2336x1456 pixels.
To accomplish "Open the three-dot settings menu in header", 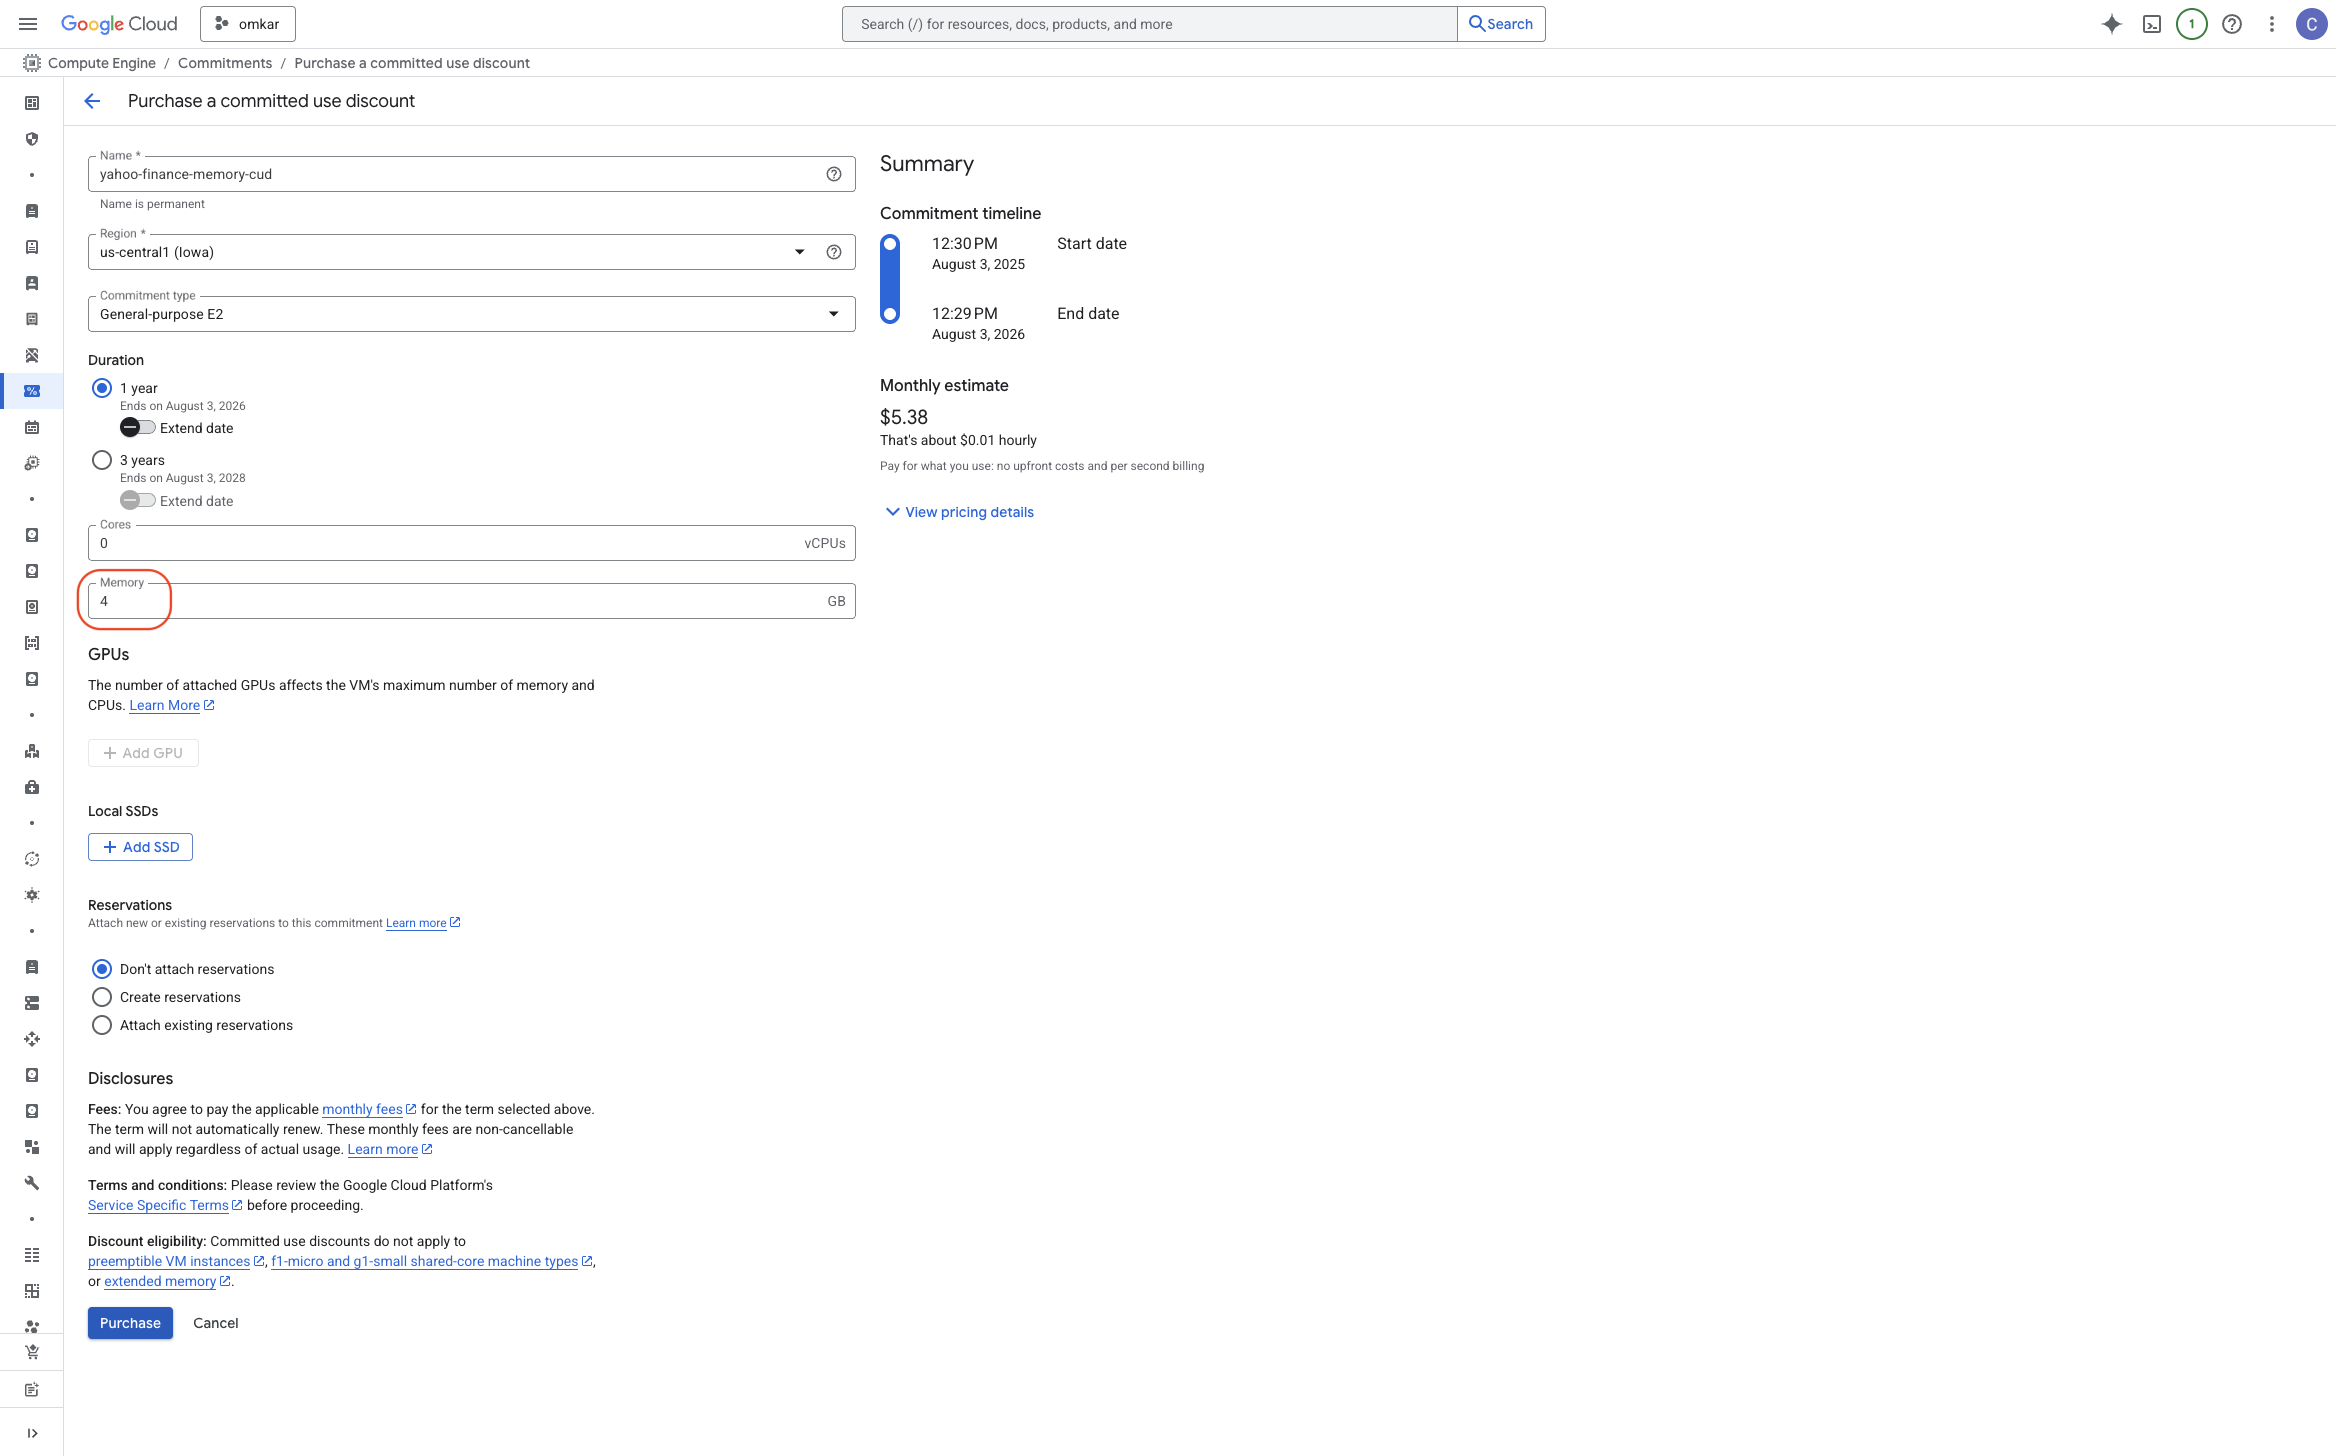I will [x=2272, y=24].
